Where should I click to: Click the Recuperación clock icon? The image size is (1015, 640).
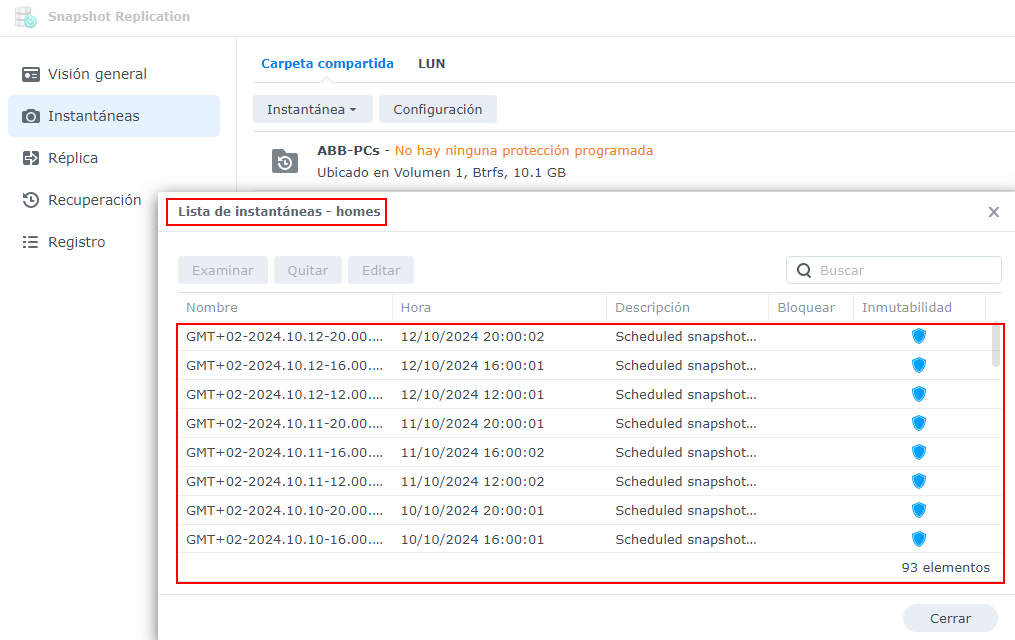(31, 200)
